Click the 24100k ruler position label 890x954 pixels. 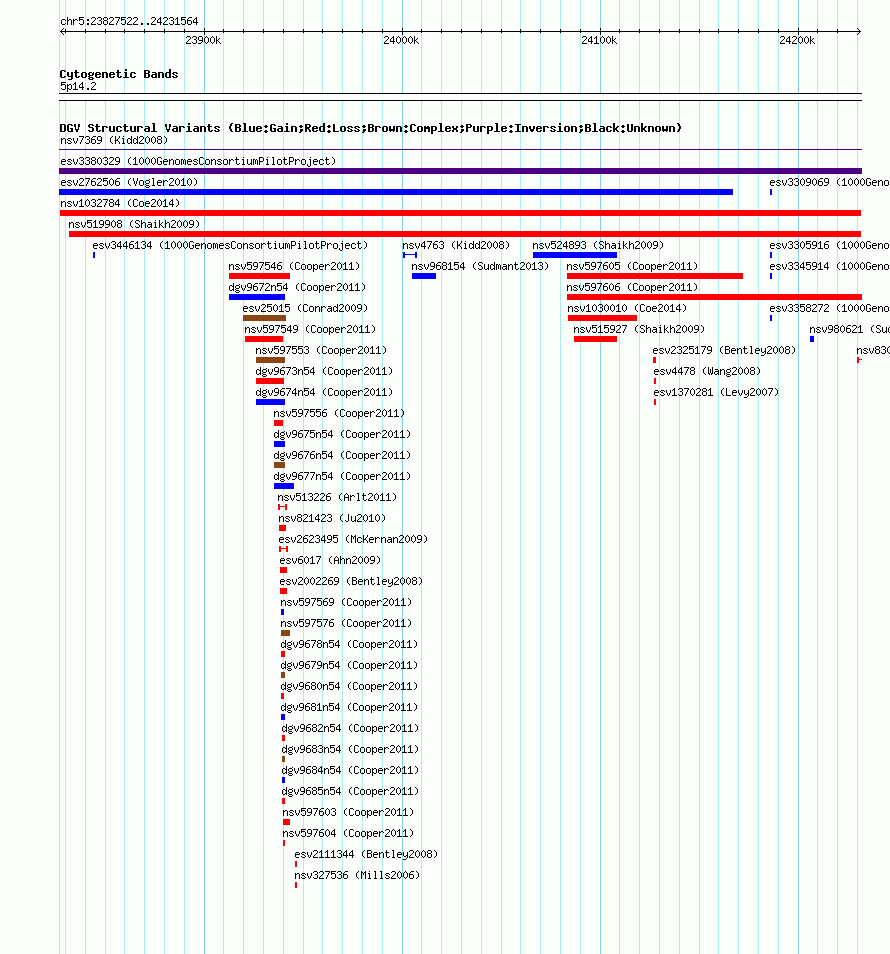599,40
